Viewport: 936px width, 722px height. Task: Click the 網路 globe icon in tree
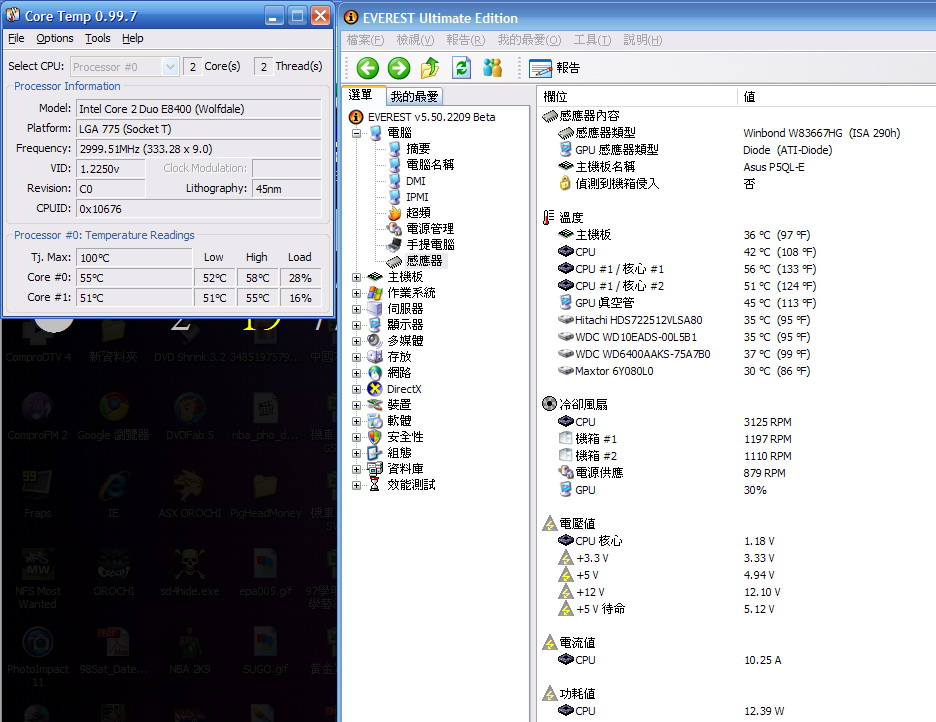(x=374, y=373)
